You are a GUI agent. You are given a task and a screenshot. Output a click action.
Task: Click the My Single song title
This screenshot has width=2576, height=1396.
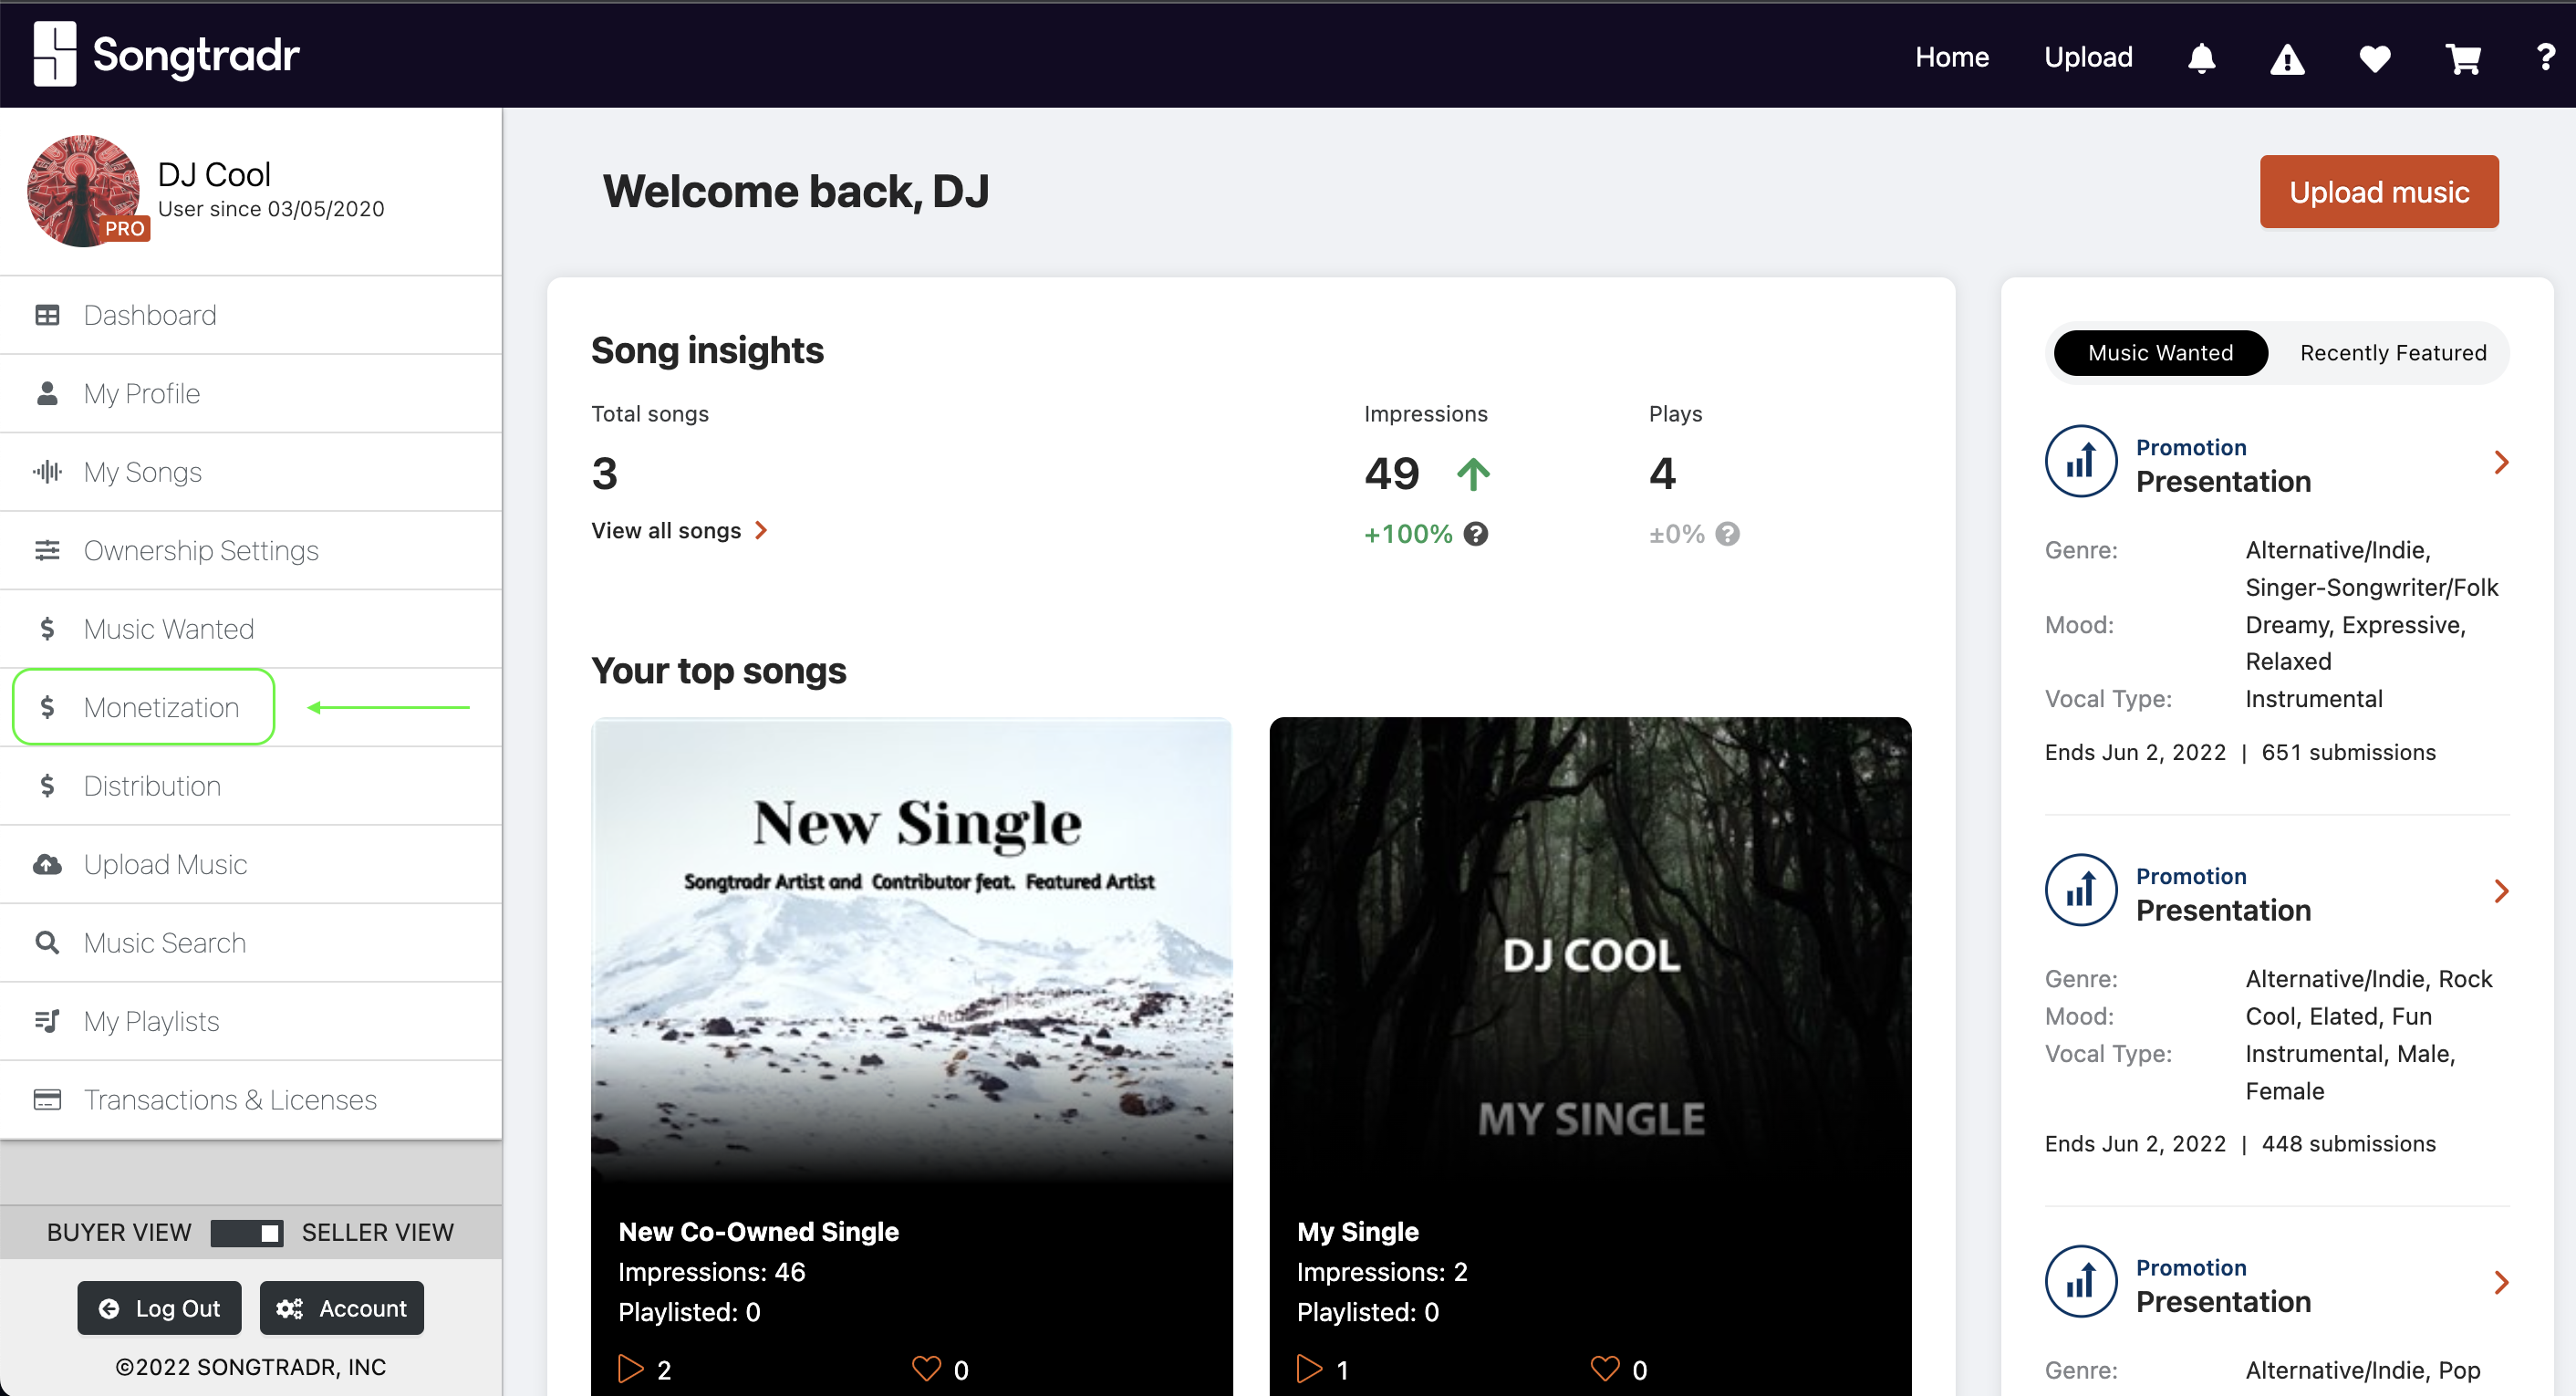[1357, 1231]
